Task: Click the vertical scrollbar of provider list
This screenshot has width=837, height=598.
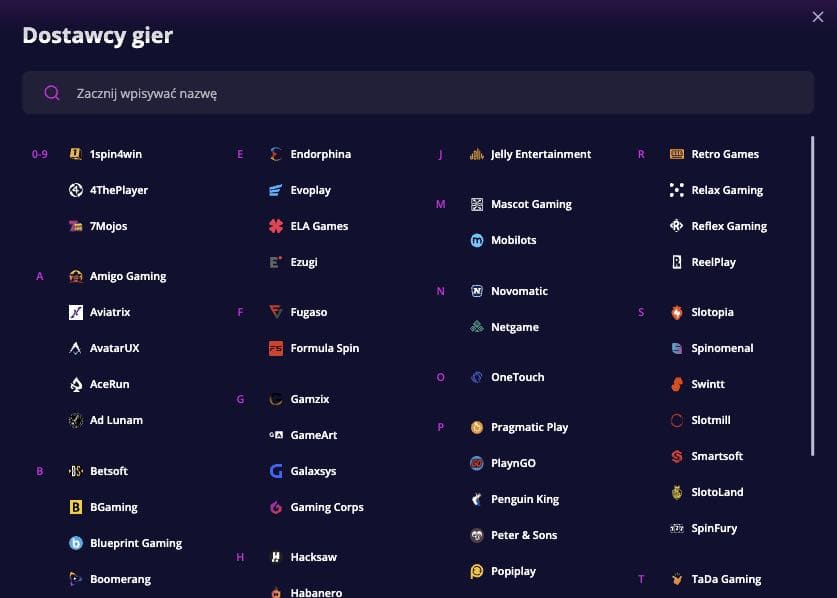Action: (812, 300)
